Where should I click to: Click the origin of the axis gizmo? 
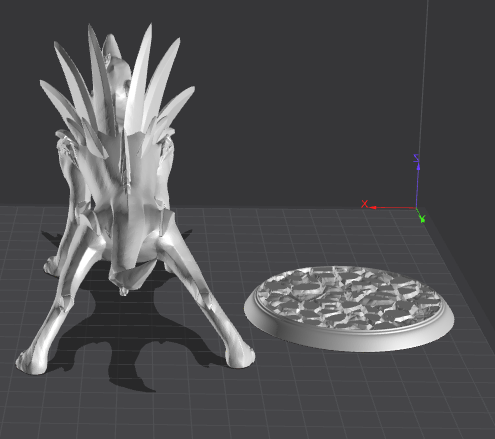[417, 208]
